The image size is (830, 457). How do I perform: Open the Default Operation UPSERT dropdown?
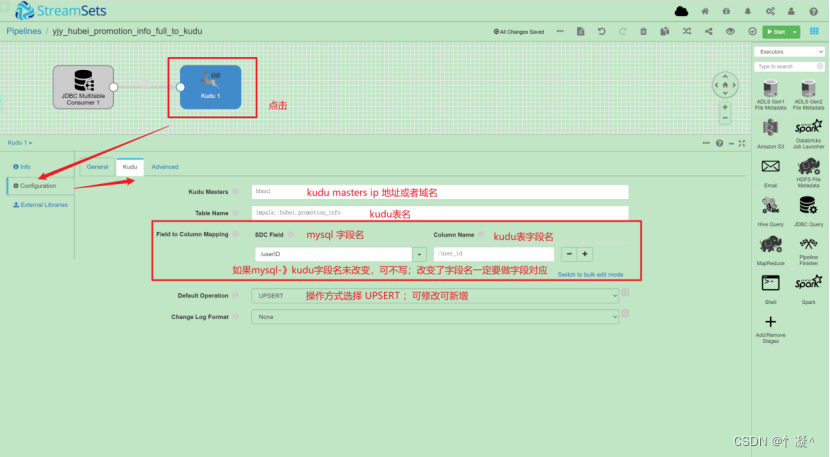point(435,295)
